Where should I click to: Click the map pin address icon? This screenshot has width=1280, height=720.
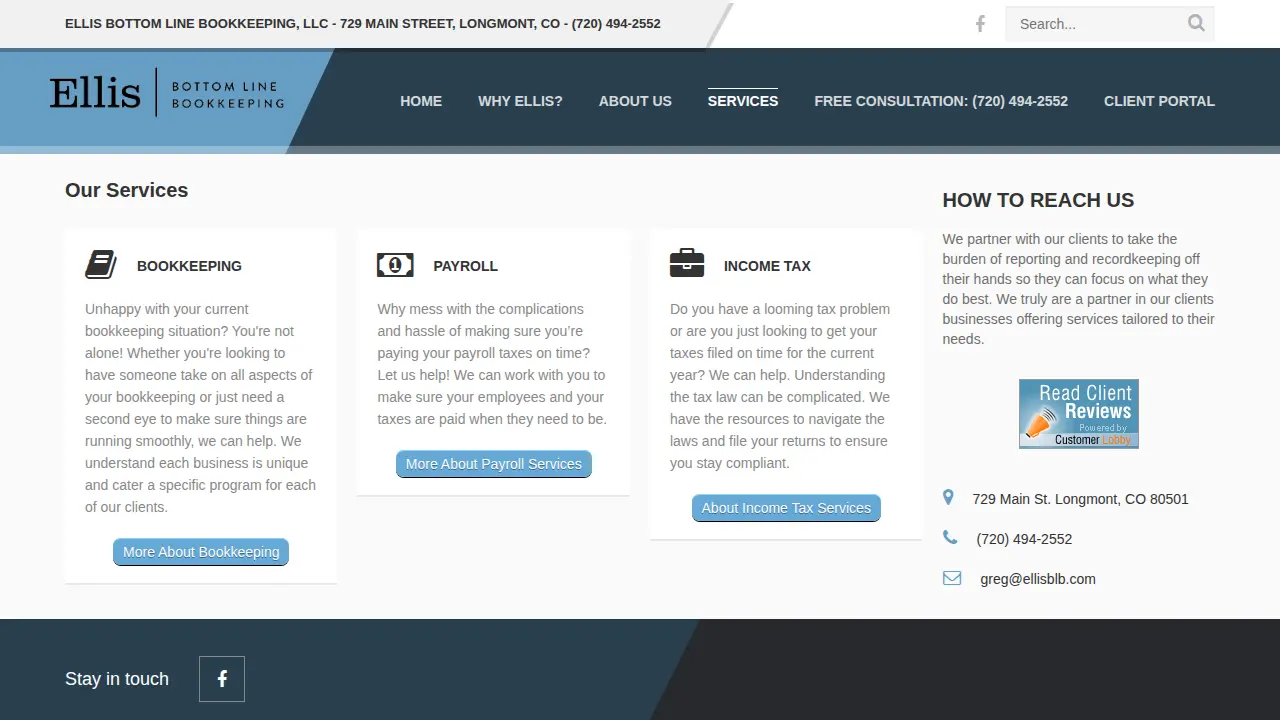point(948,498)
